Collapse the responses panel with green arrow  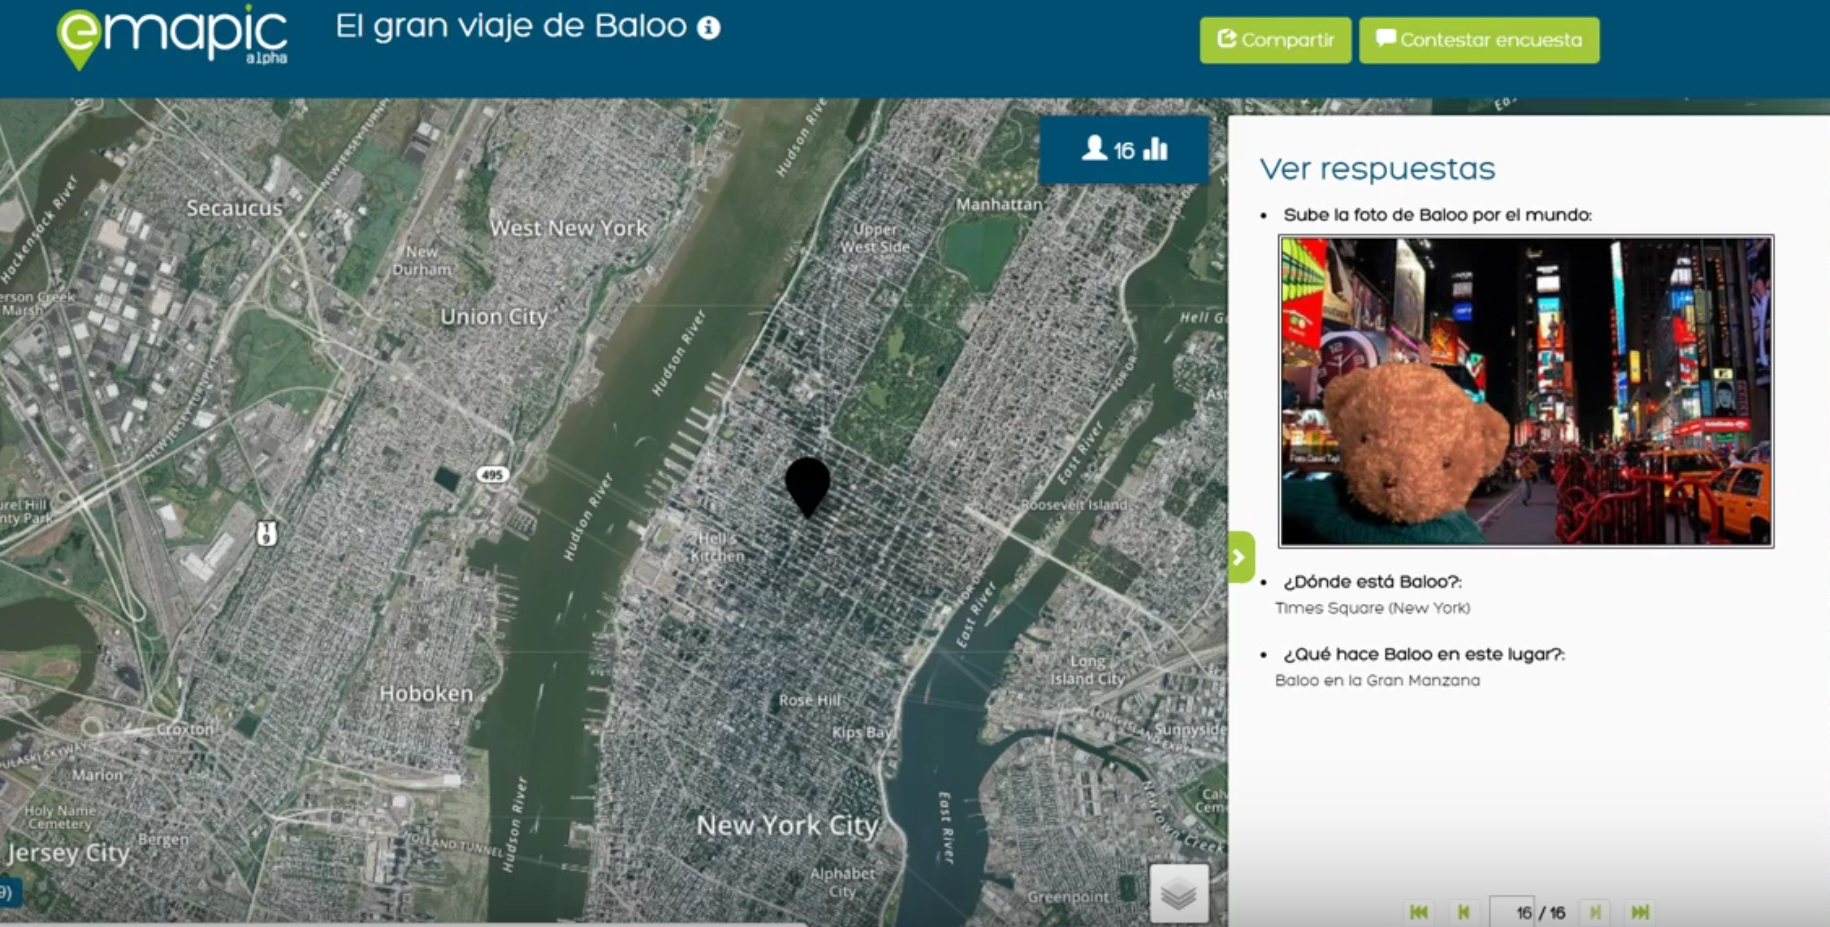[1240, 557]
